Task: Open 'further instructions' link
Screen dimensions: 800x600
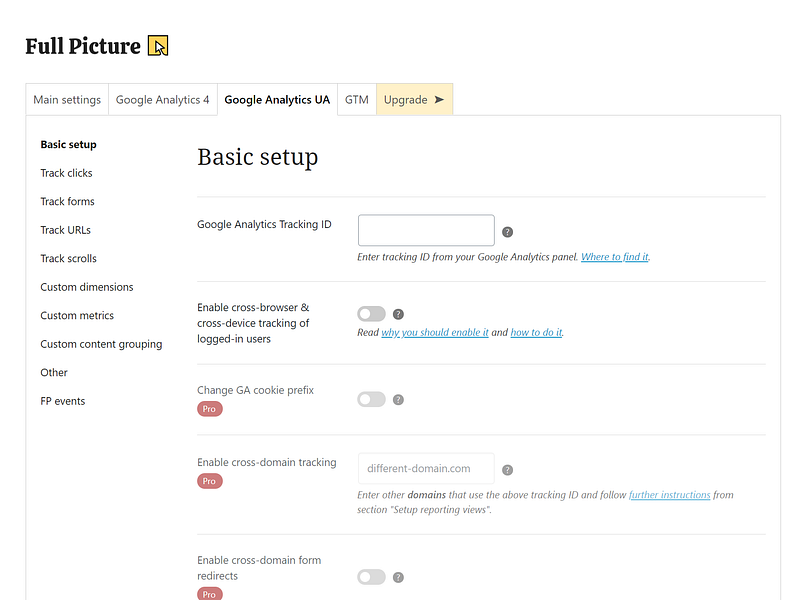Action: click(669, 495)
